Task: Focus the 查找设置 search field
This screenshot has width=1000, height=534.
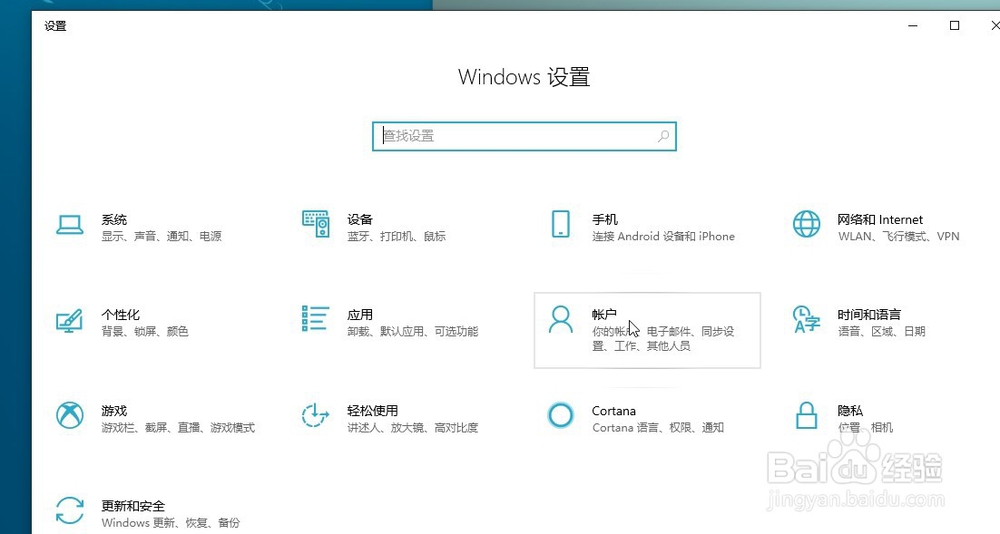Action: [x=524, y=136]
